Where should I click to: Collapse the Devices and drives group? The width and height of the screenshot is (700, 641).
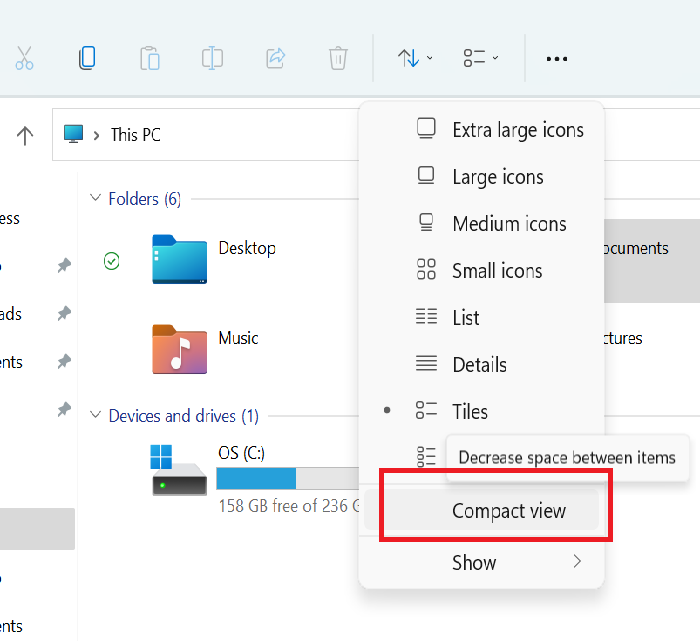[96, 416]
